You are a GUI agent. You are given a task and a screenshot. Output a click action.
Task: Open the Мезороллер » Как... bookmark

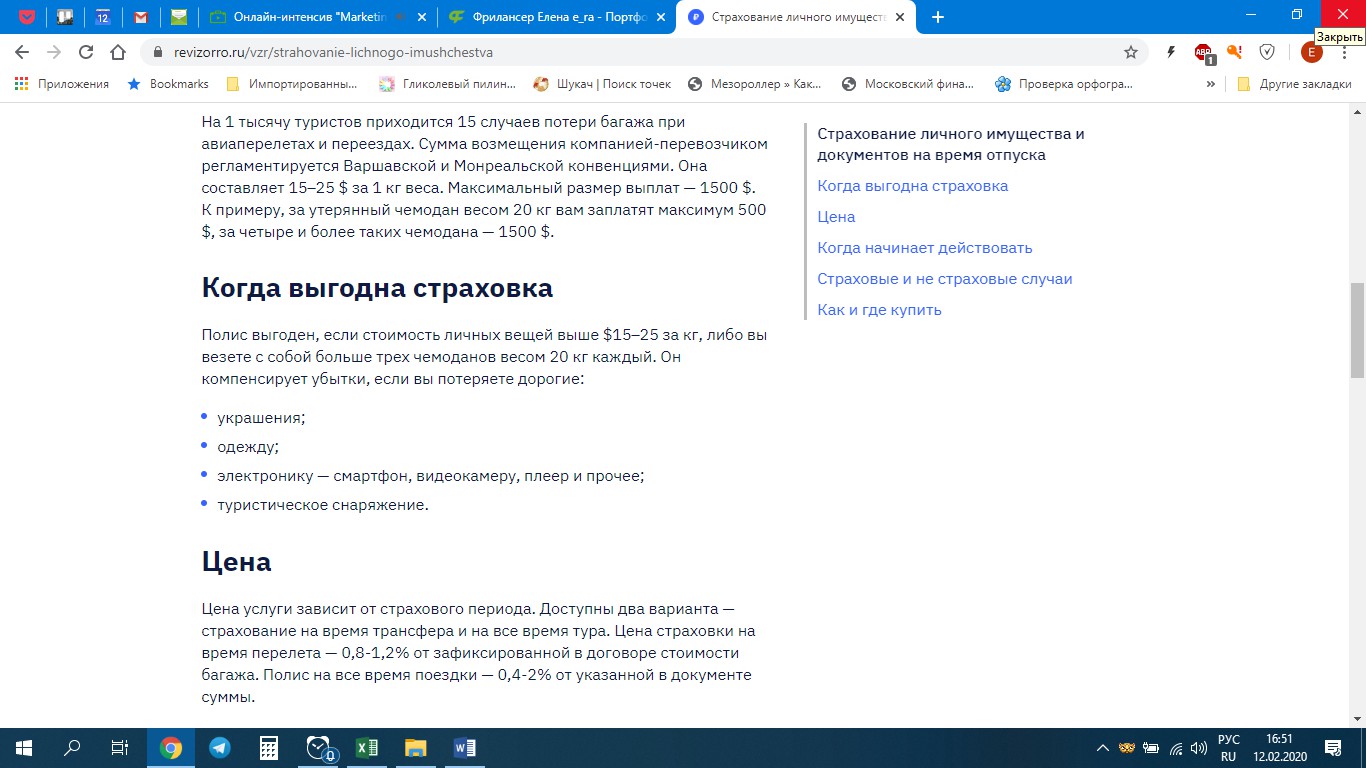click(755, 84)
